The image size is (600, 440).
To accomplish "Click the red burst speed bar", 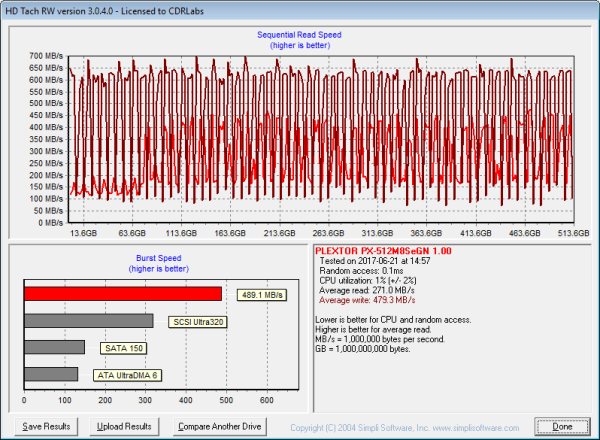I will click(122, 294).
